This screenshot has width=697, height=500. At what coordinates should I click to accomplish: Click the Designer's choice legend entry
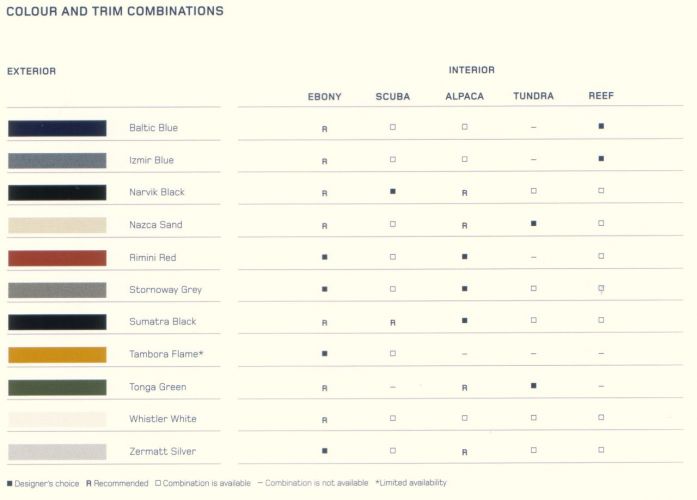pos(43,484)
